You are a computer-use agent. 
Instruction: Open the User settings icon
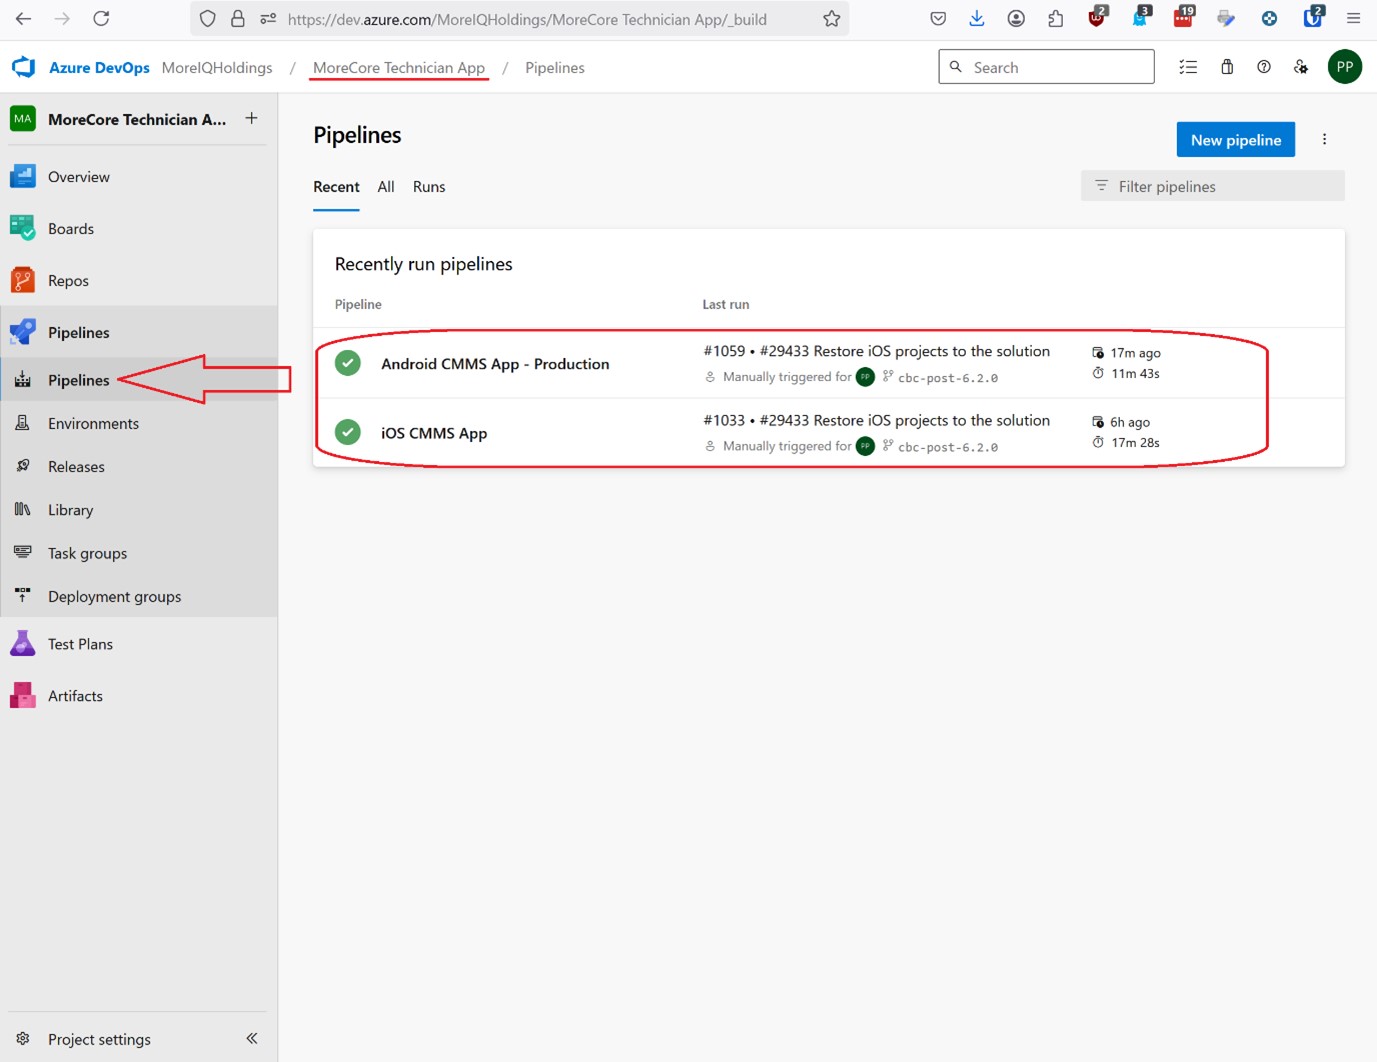click(x=1301, y=67)
